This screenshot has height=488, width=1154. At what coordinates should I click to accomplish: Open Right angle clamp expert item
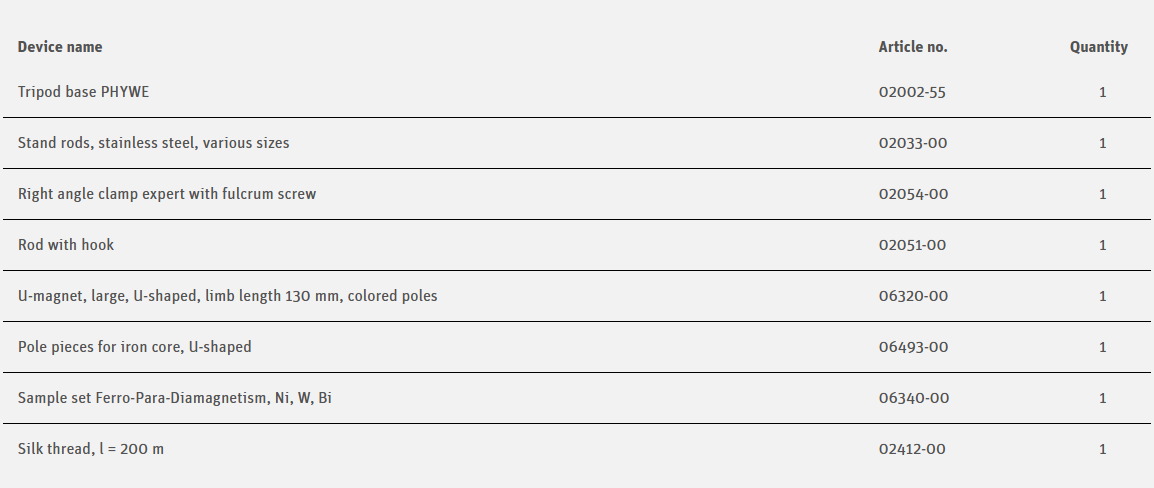click(x=167, y=194)
